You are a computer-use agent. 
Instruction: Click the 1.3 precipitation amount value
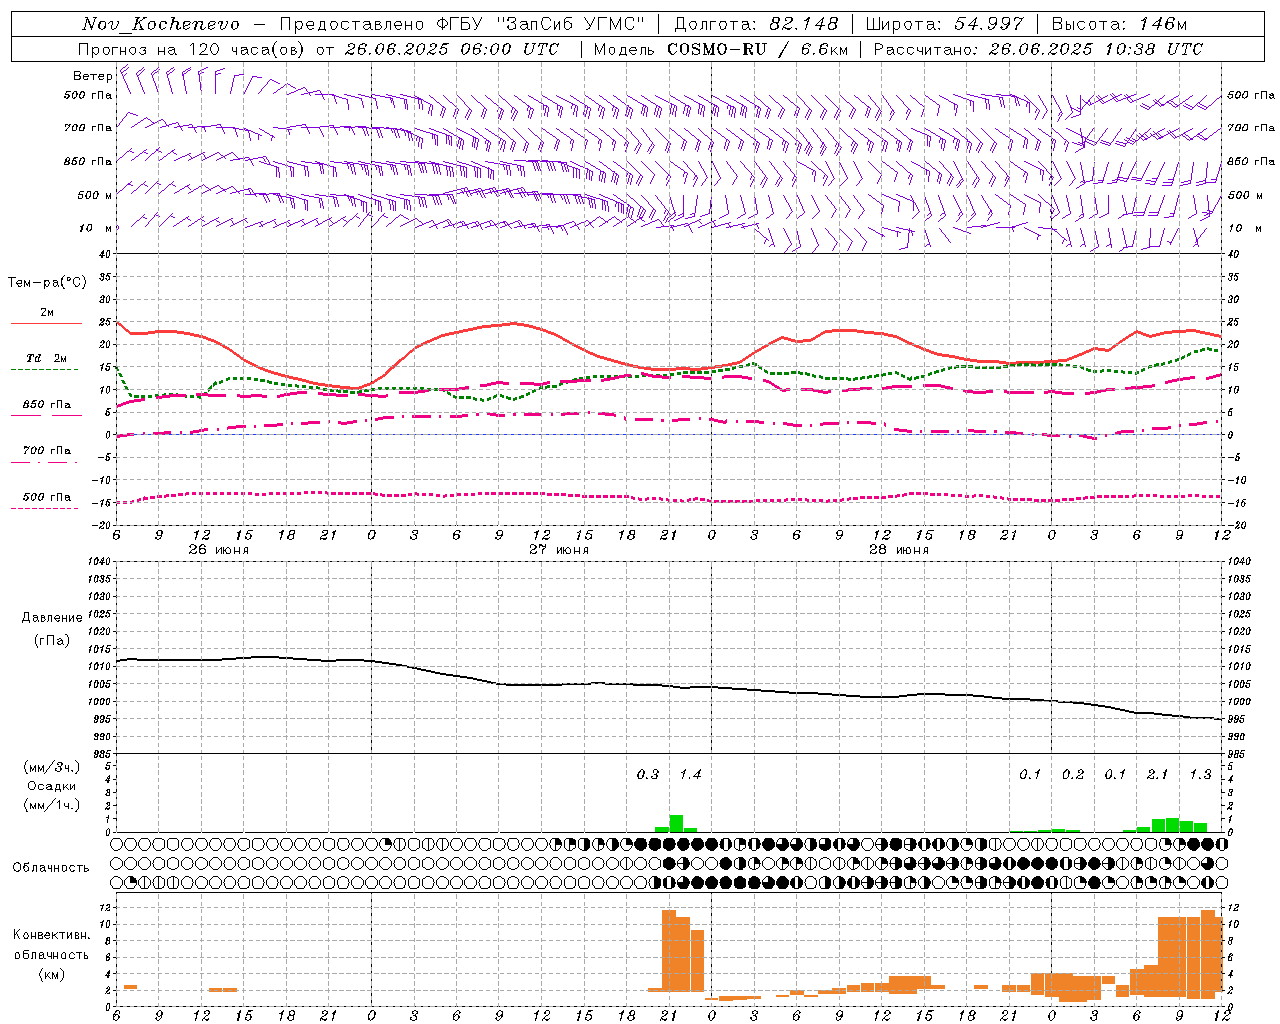(1201, 774)
